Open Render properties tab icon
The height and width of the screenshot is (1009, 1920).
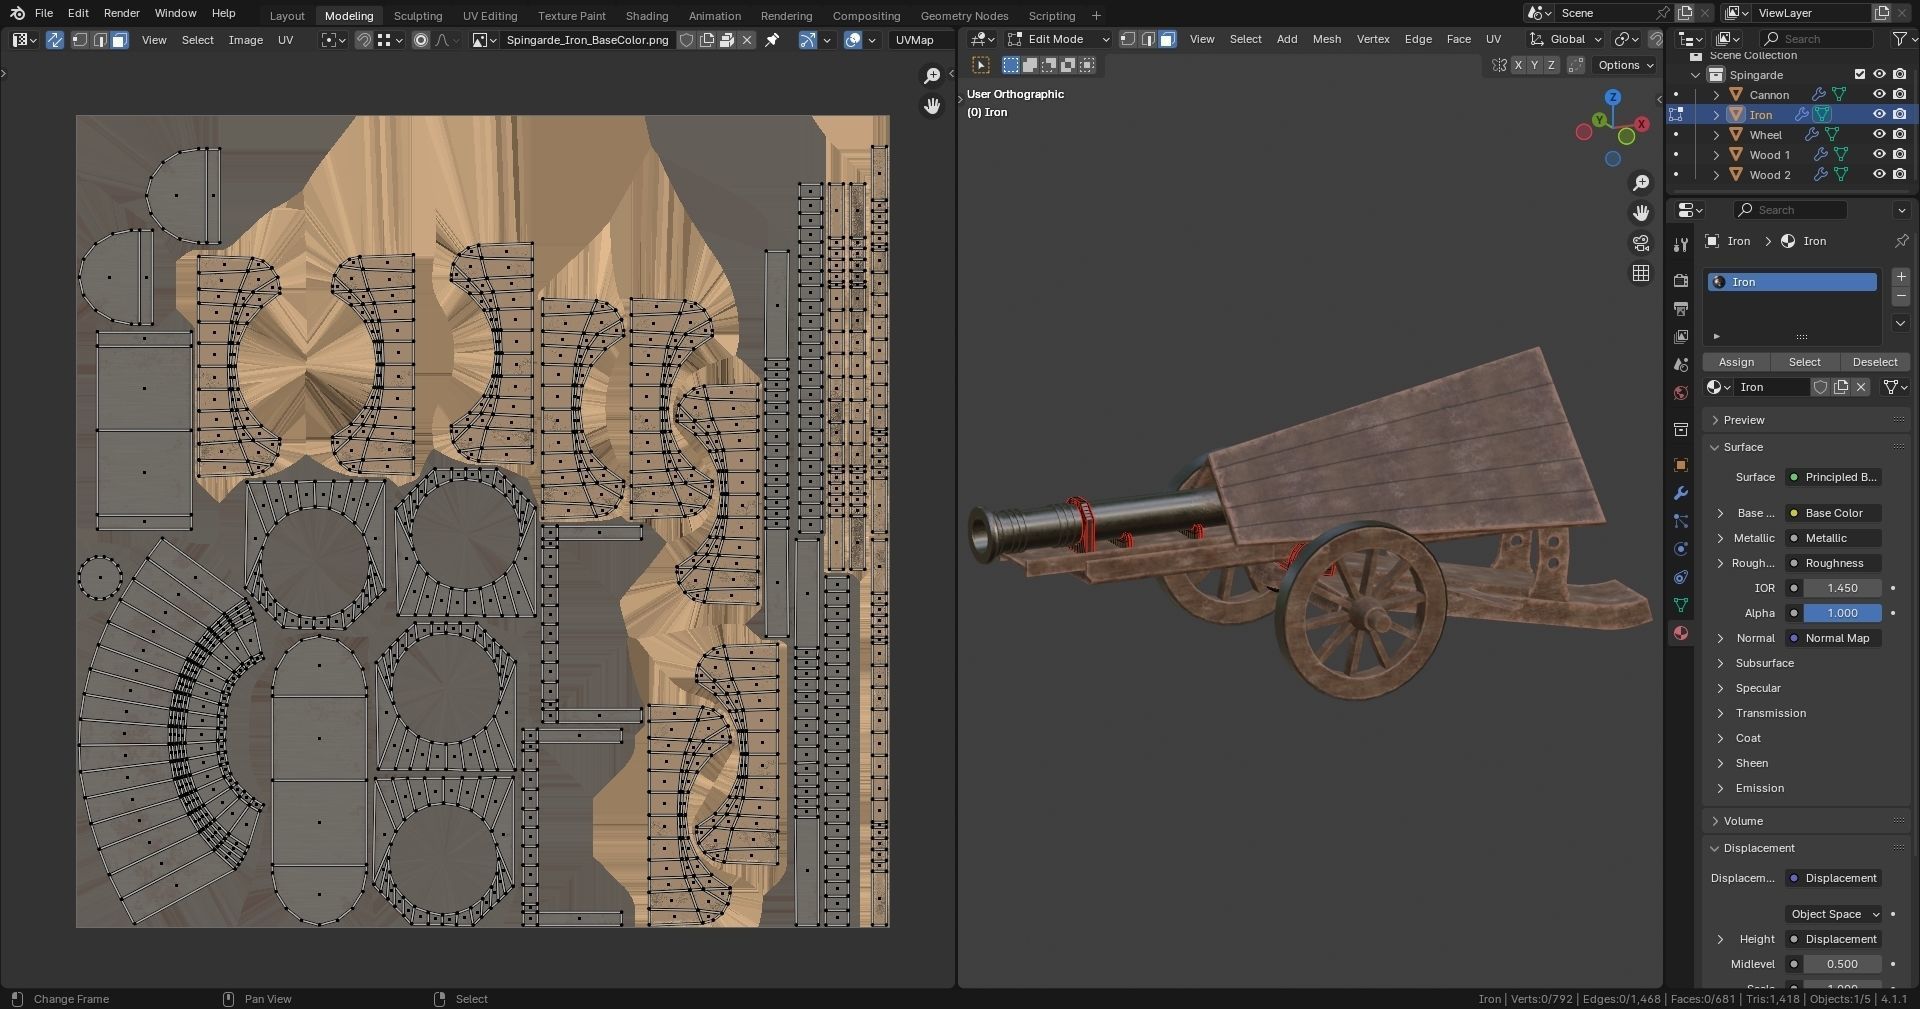(1681, 281)
